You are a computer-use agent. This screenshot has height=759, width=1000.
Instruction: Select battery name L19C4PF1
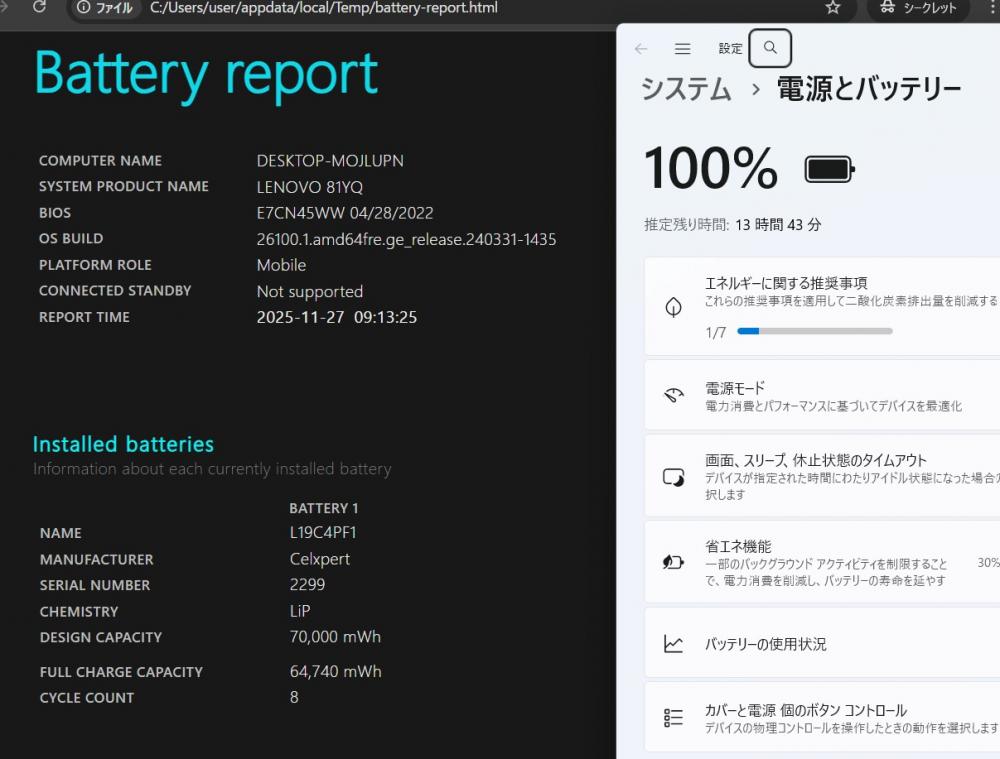323,533
